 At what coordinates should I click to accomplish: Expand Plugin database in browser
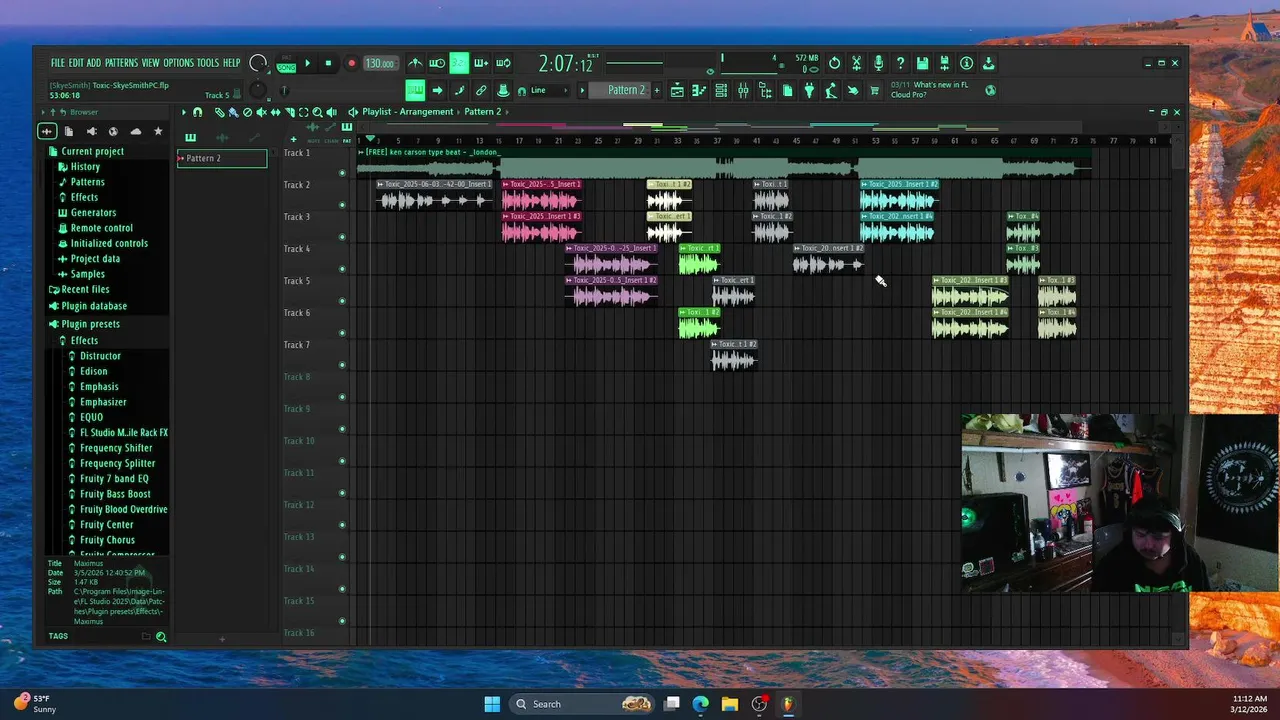94,306
